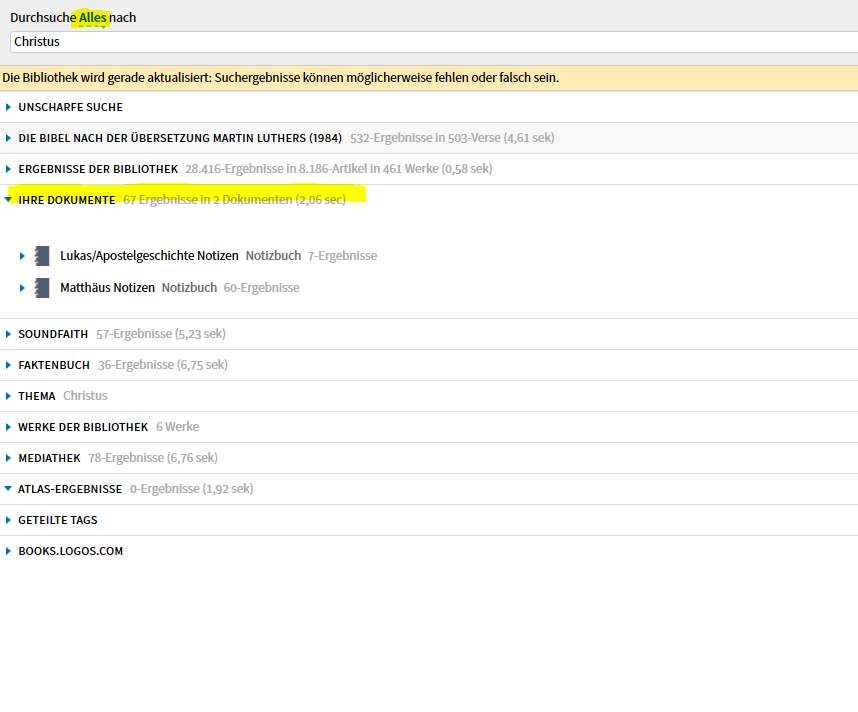Image resolution: width=858 pixels, height=712 pixels.
Task: Expand the Thema Christus section
Action: point(8,396)
